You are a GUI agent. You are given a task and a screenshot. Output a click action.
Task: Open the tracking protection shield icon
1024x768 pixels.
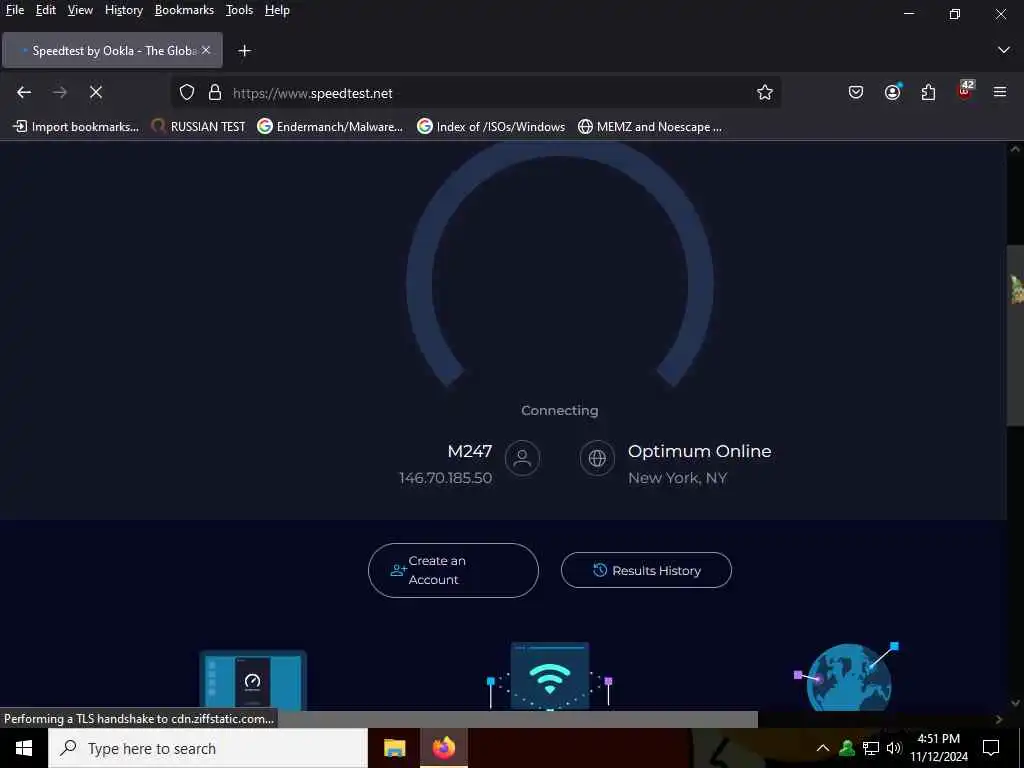[x=187, y=93]
